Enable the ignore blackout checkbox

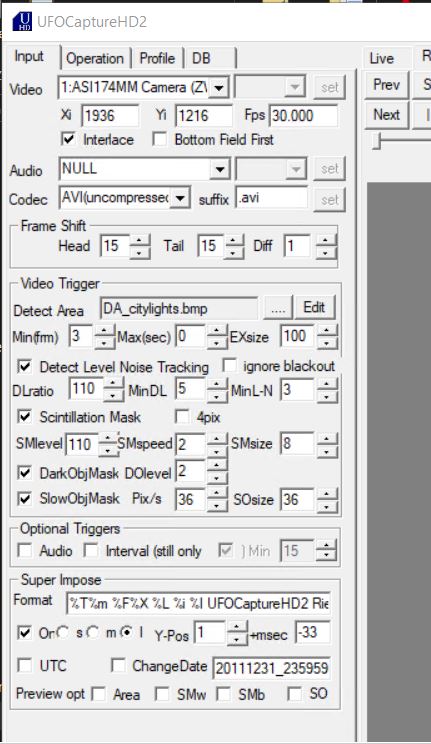[x=230, y=365]
